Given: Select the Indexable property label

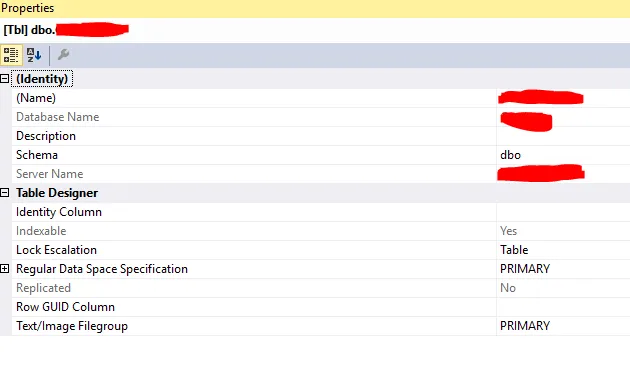Looking at the screenshot, I should coord(41,231).
